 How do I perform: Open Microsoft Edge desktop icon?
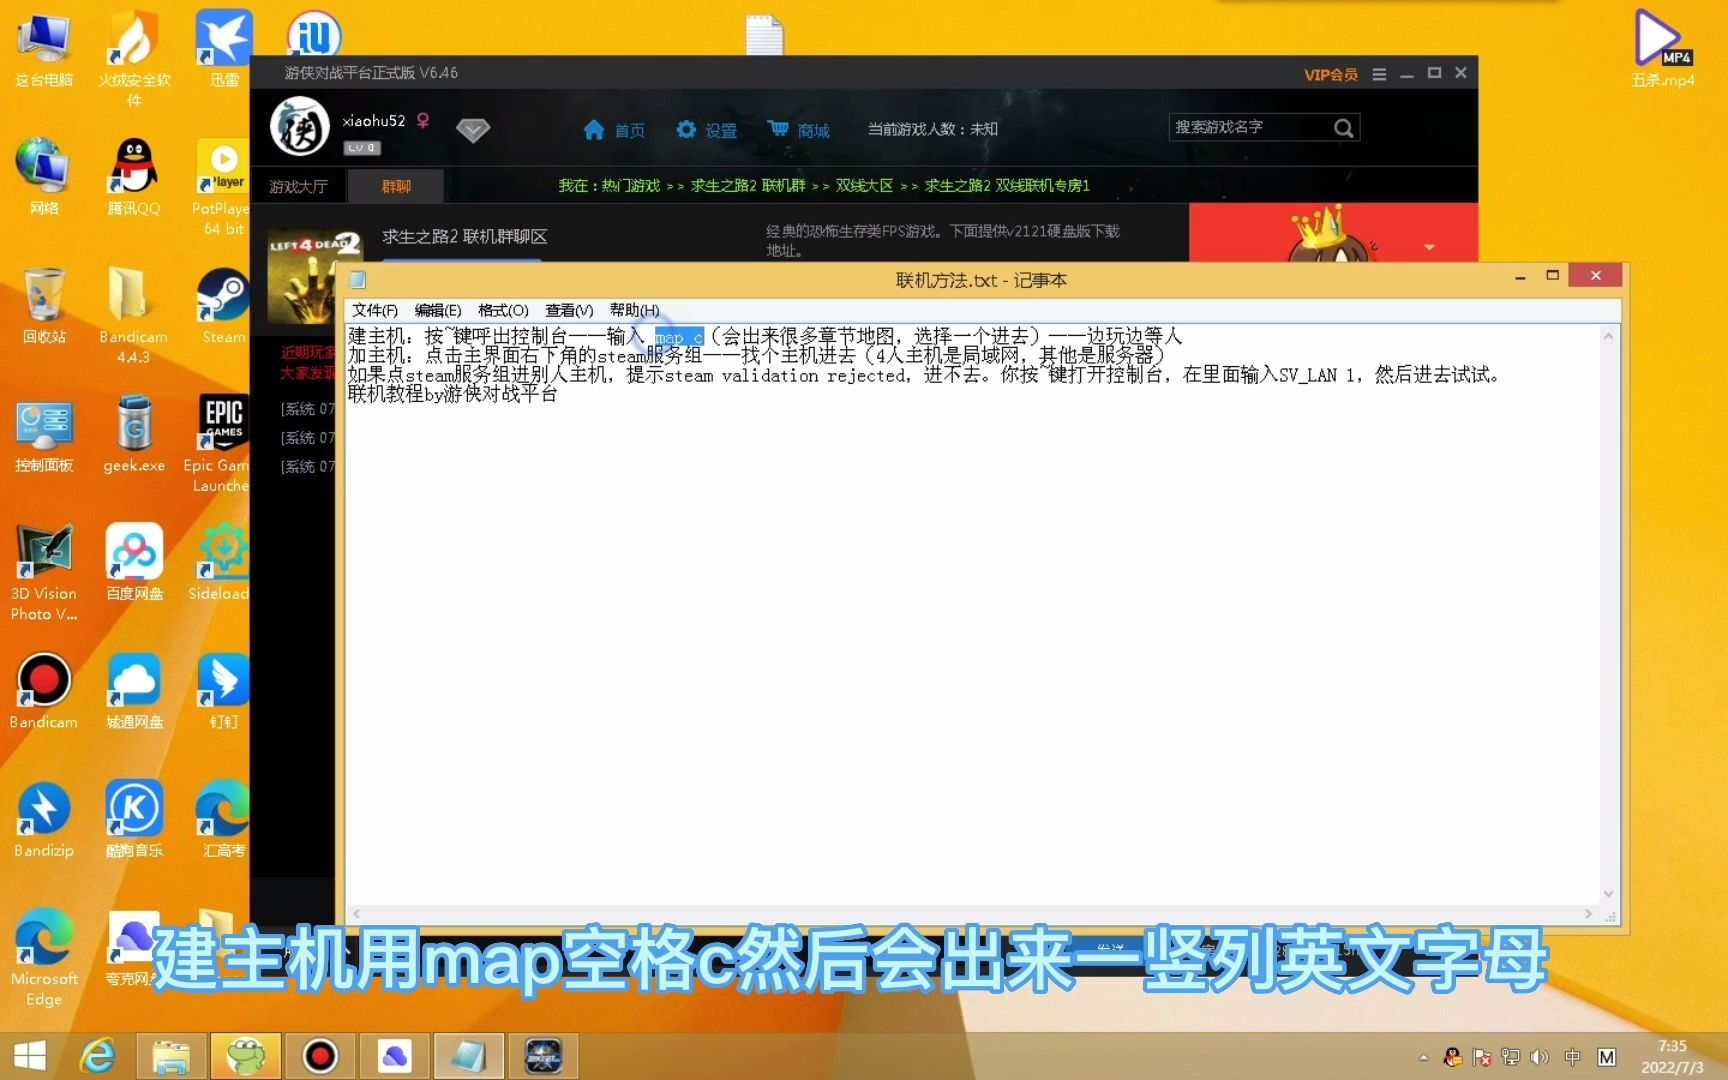[43, 956]
